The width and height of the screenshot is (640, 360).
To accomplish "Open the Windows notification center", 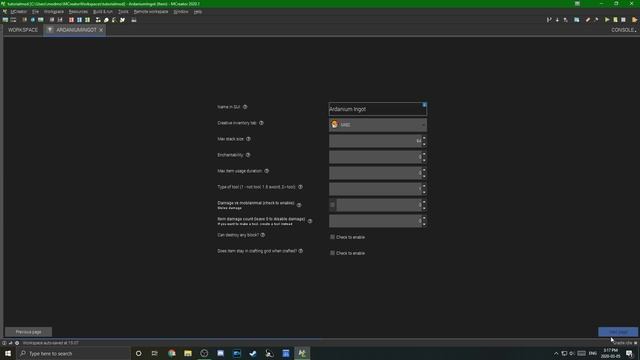I will [x=629, y=353].
